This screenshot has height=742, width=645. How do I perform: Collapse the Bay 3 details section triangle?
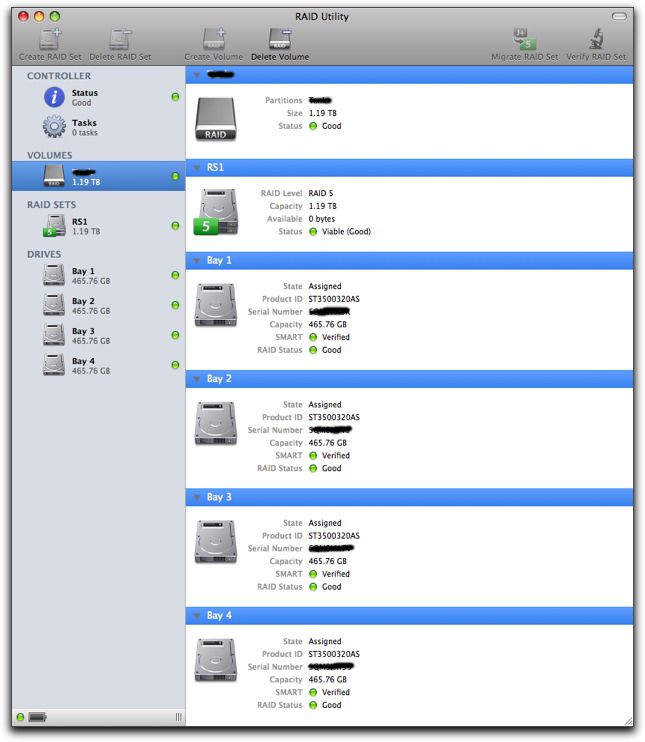coord(196,498)
